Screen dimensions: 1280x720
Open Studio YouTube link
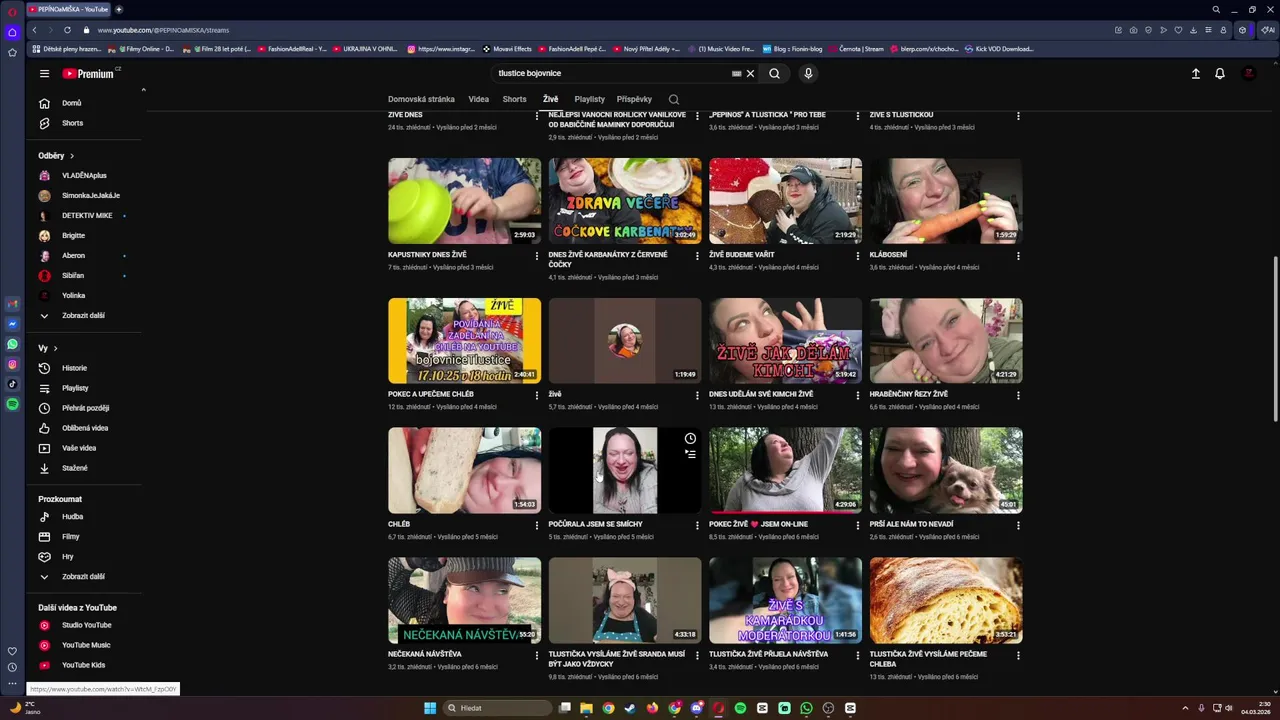(84, 625)
